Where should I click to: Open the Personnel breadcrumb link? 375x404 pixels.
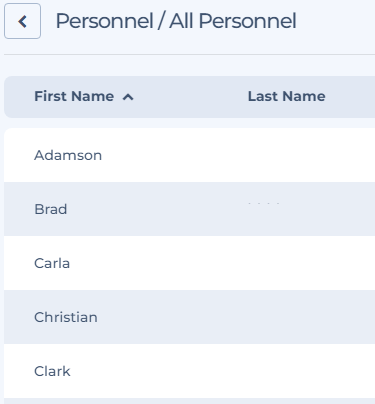[104, 21]
